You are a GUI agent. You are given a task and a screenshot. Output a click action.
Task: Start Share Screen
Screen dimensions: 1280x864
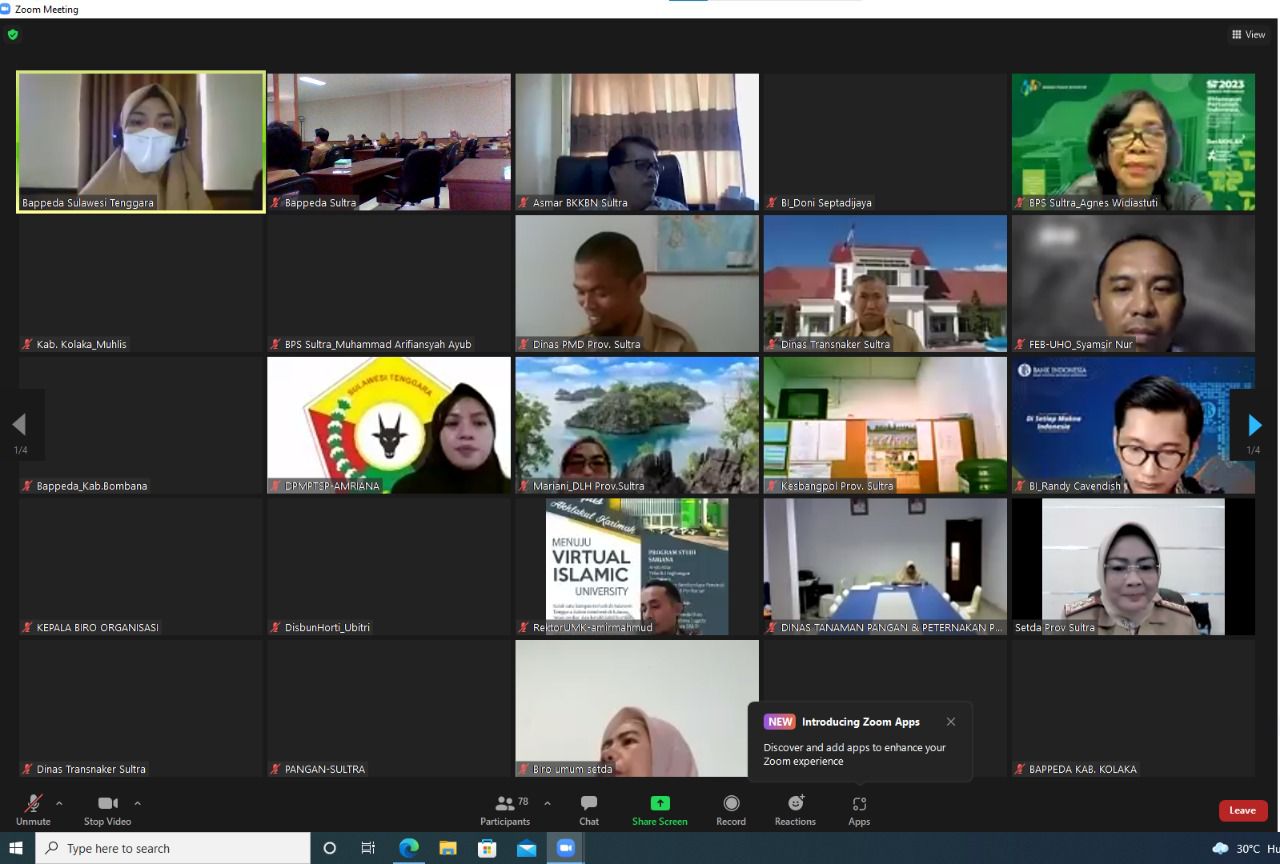tap(660, 810)
